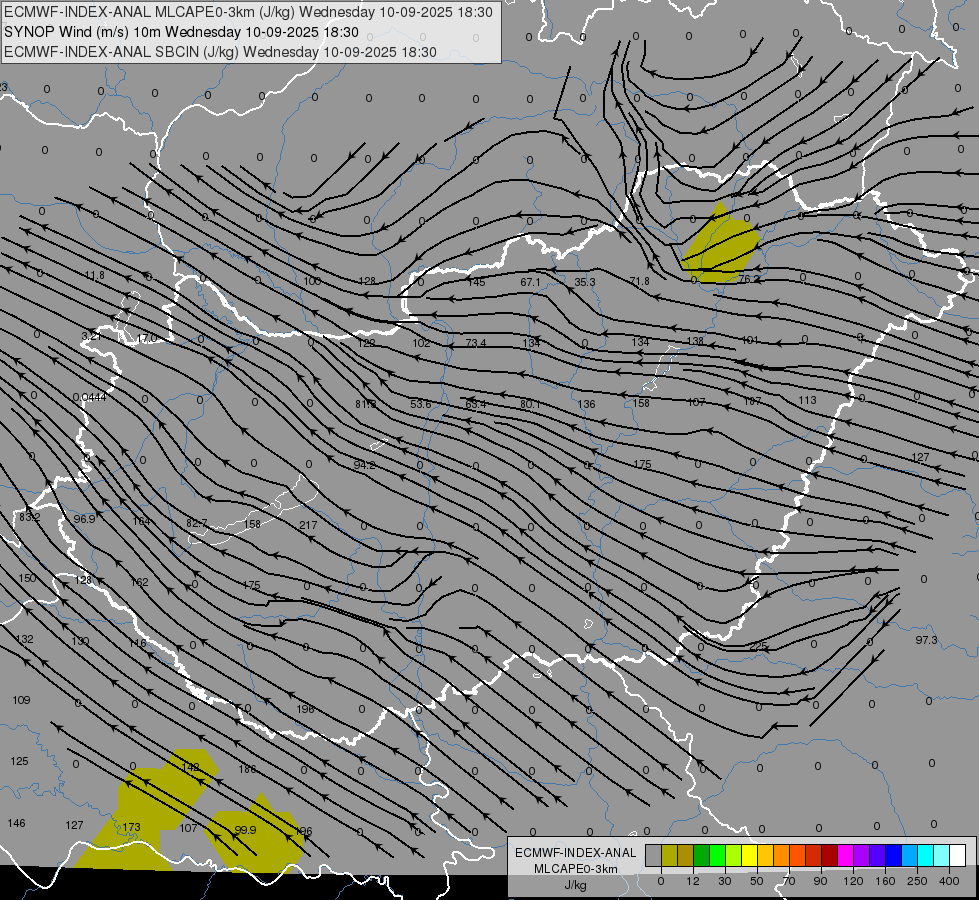Click the legend tick label '12'

[x=693, y=881]
